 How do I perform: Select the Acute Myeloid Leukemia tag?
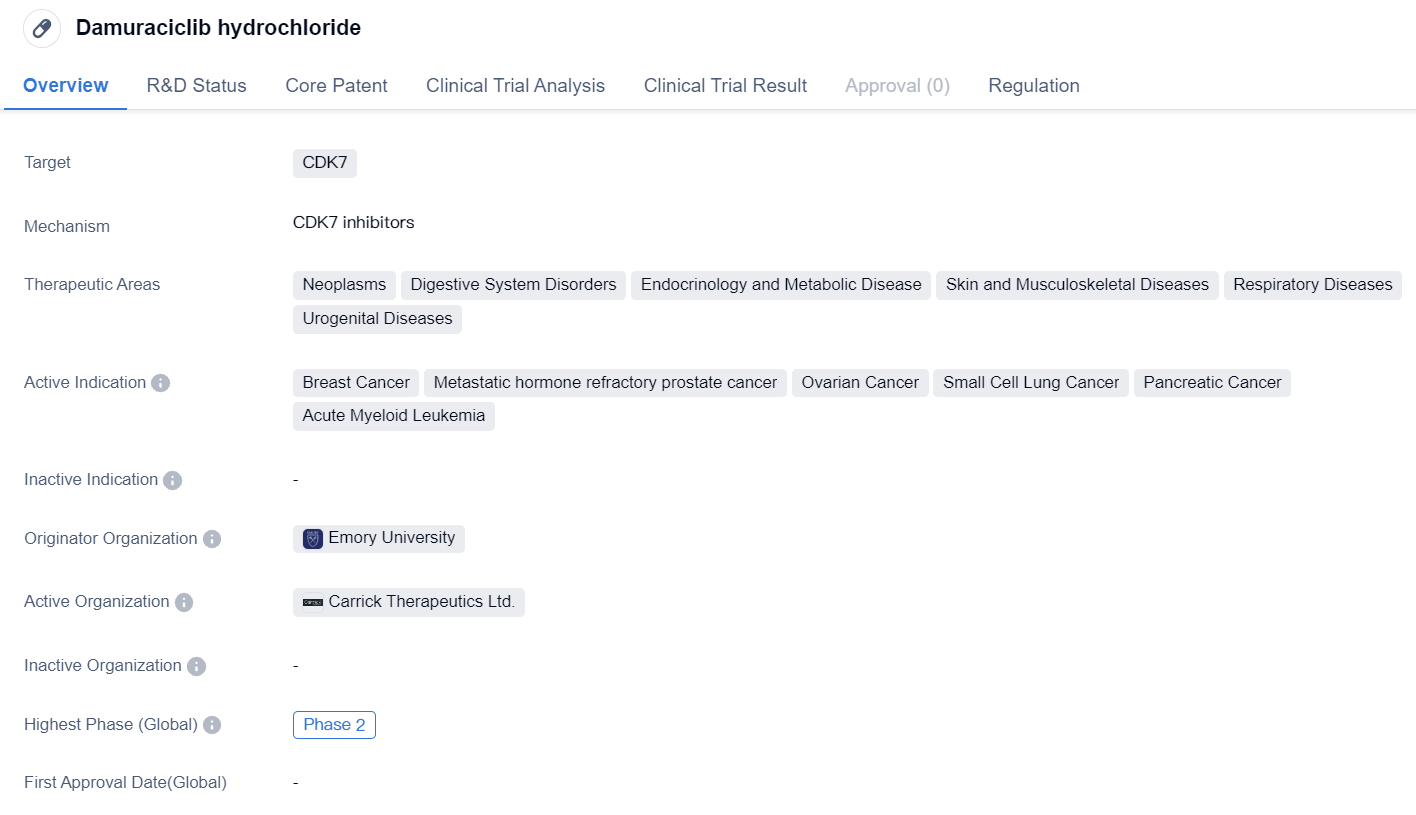pyautogui.click(x=393, y=416)
